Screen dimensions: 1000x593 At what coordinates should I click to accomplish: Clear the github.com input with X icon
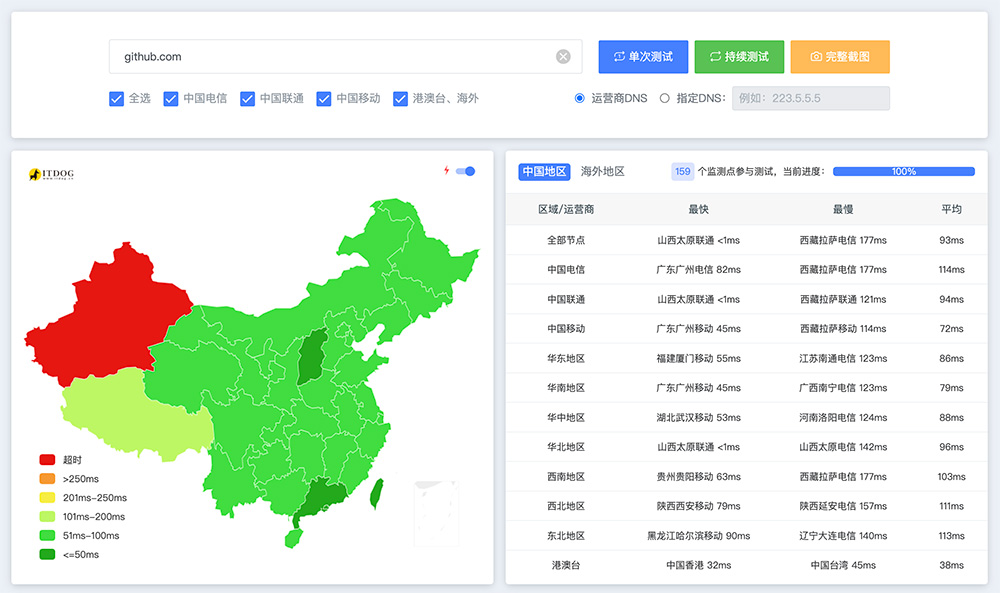[x=563, y=57]
